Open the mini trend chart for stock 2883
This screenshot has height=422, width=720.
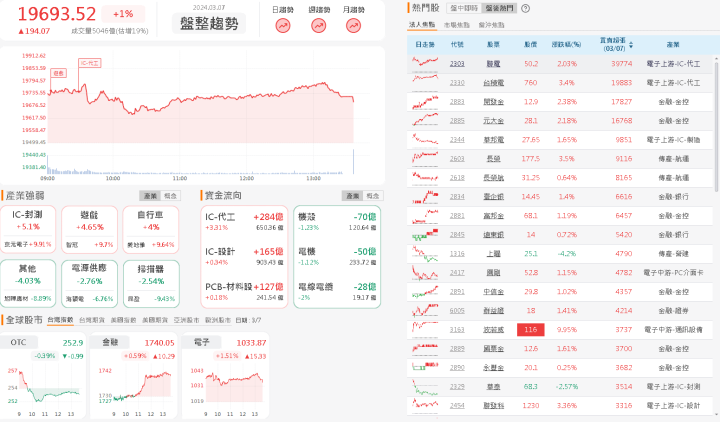(425, 101)
